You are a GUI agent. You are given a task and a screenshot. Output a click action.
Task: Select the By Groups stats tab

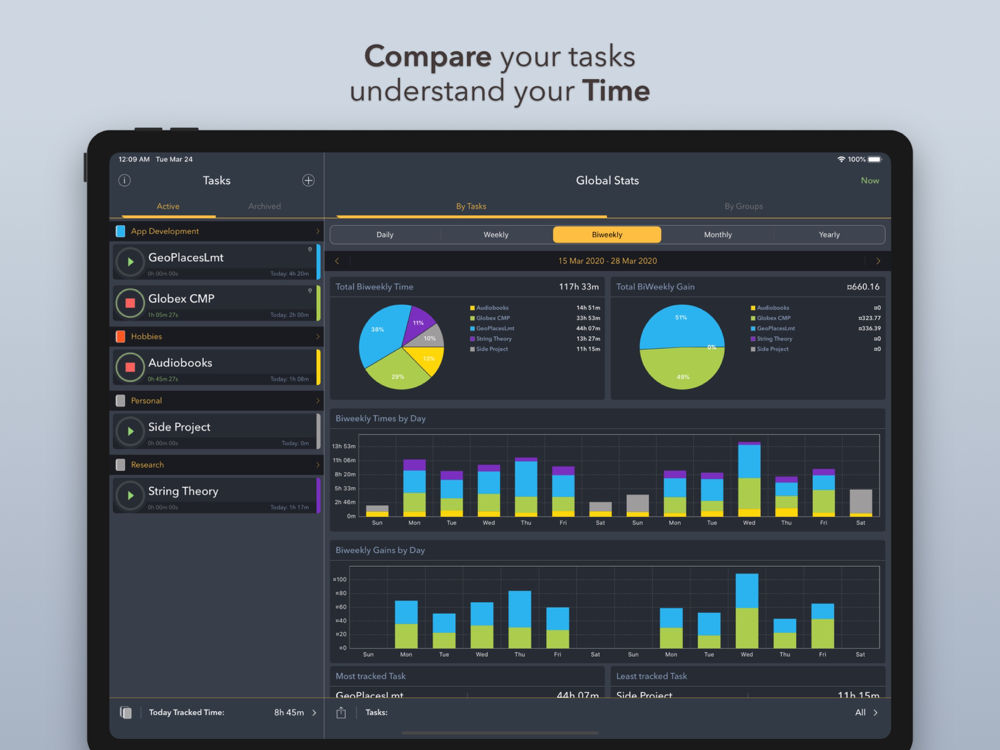pos(744,207)
